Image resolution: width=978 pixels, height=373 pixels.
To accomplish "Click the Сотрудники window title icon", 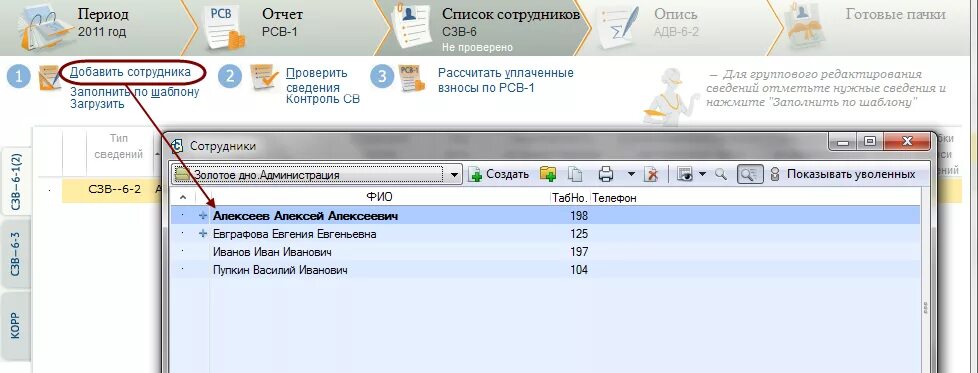I will tap(177, 145).
